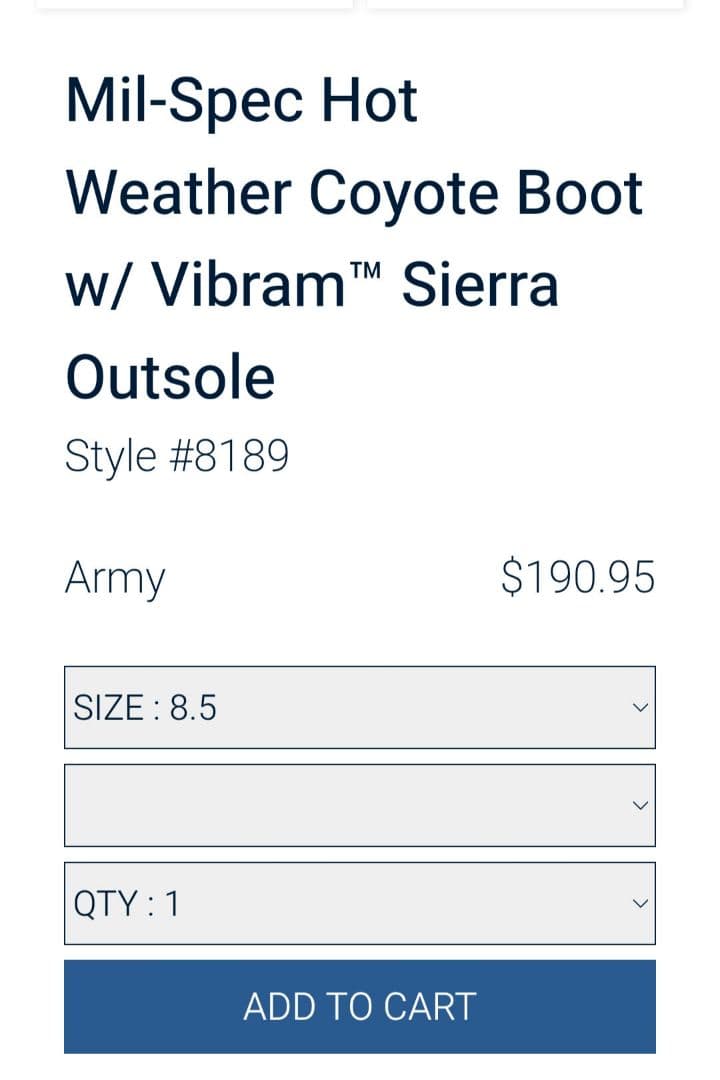The width and height of the screenshot is (720, 1080).
Task: Open the blank dropdown below SIZE
Action: tap(359, 805)
